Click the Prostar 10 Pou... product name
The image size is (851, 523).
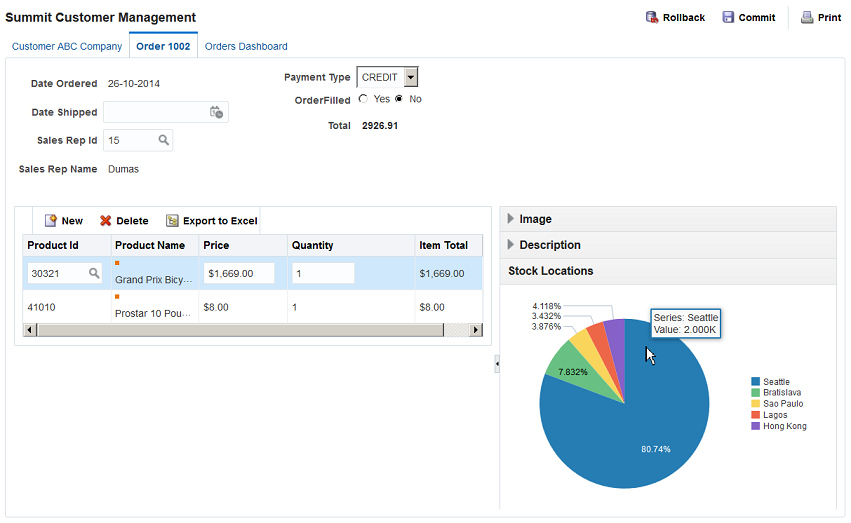point(153,314)
